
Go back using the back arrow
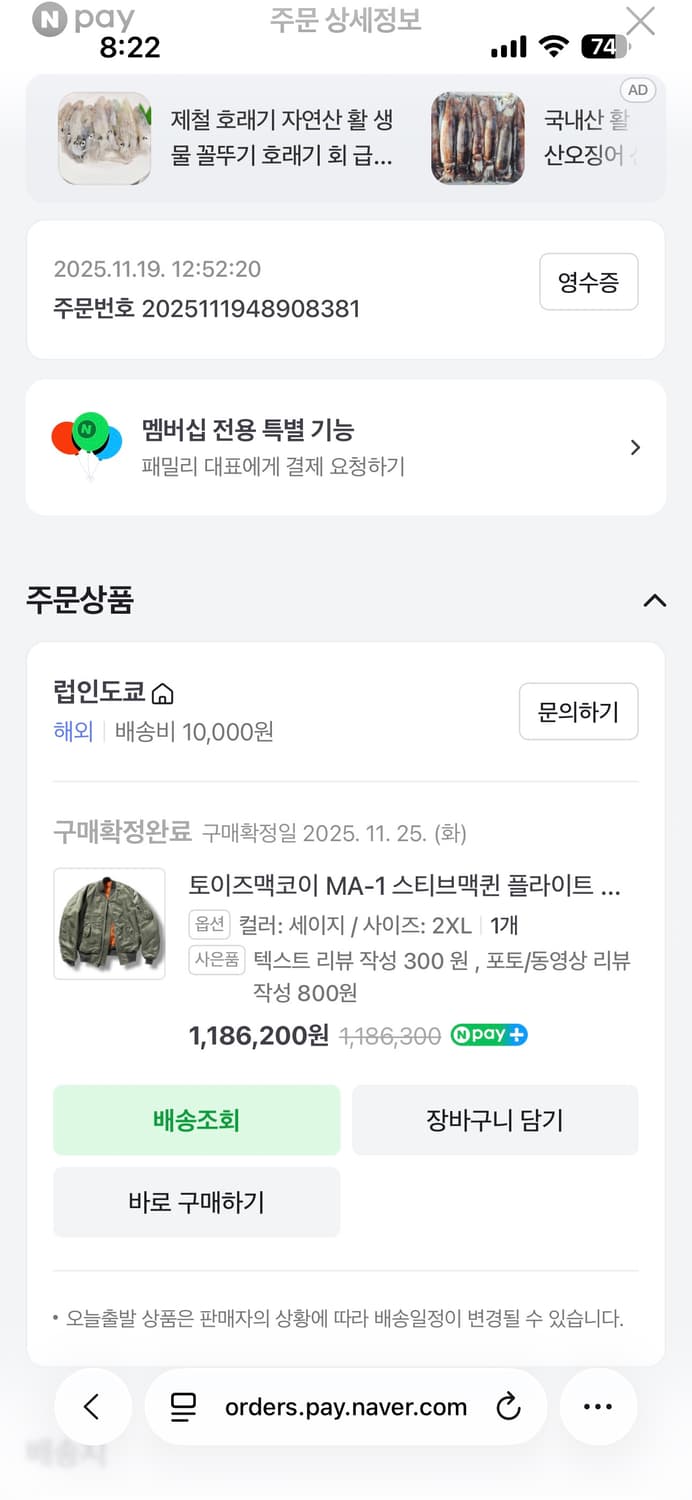point(92,1406)
